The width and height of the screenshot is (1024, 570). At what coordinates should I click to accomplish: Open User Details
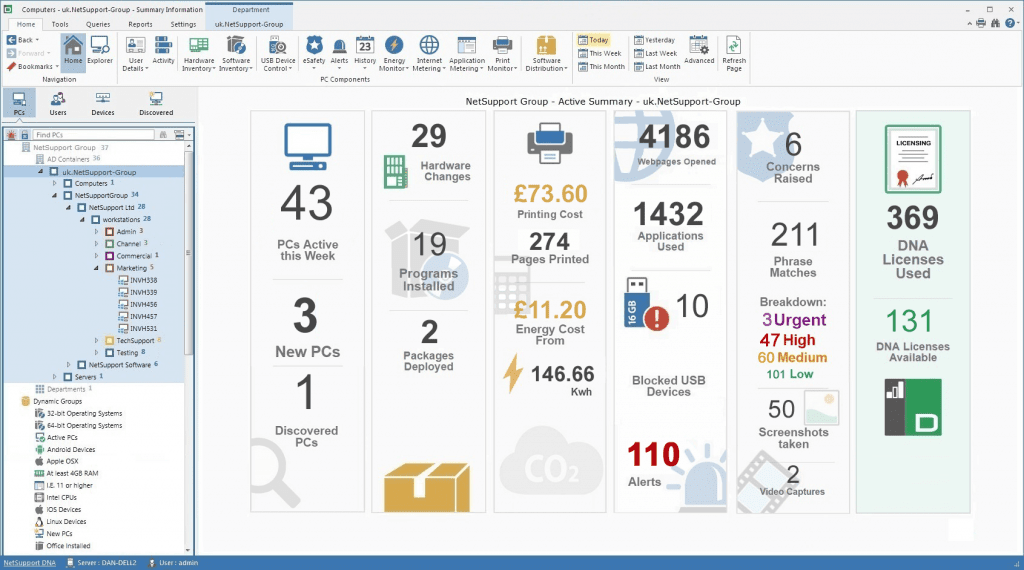(x=135, y=54)
